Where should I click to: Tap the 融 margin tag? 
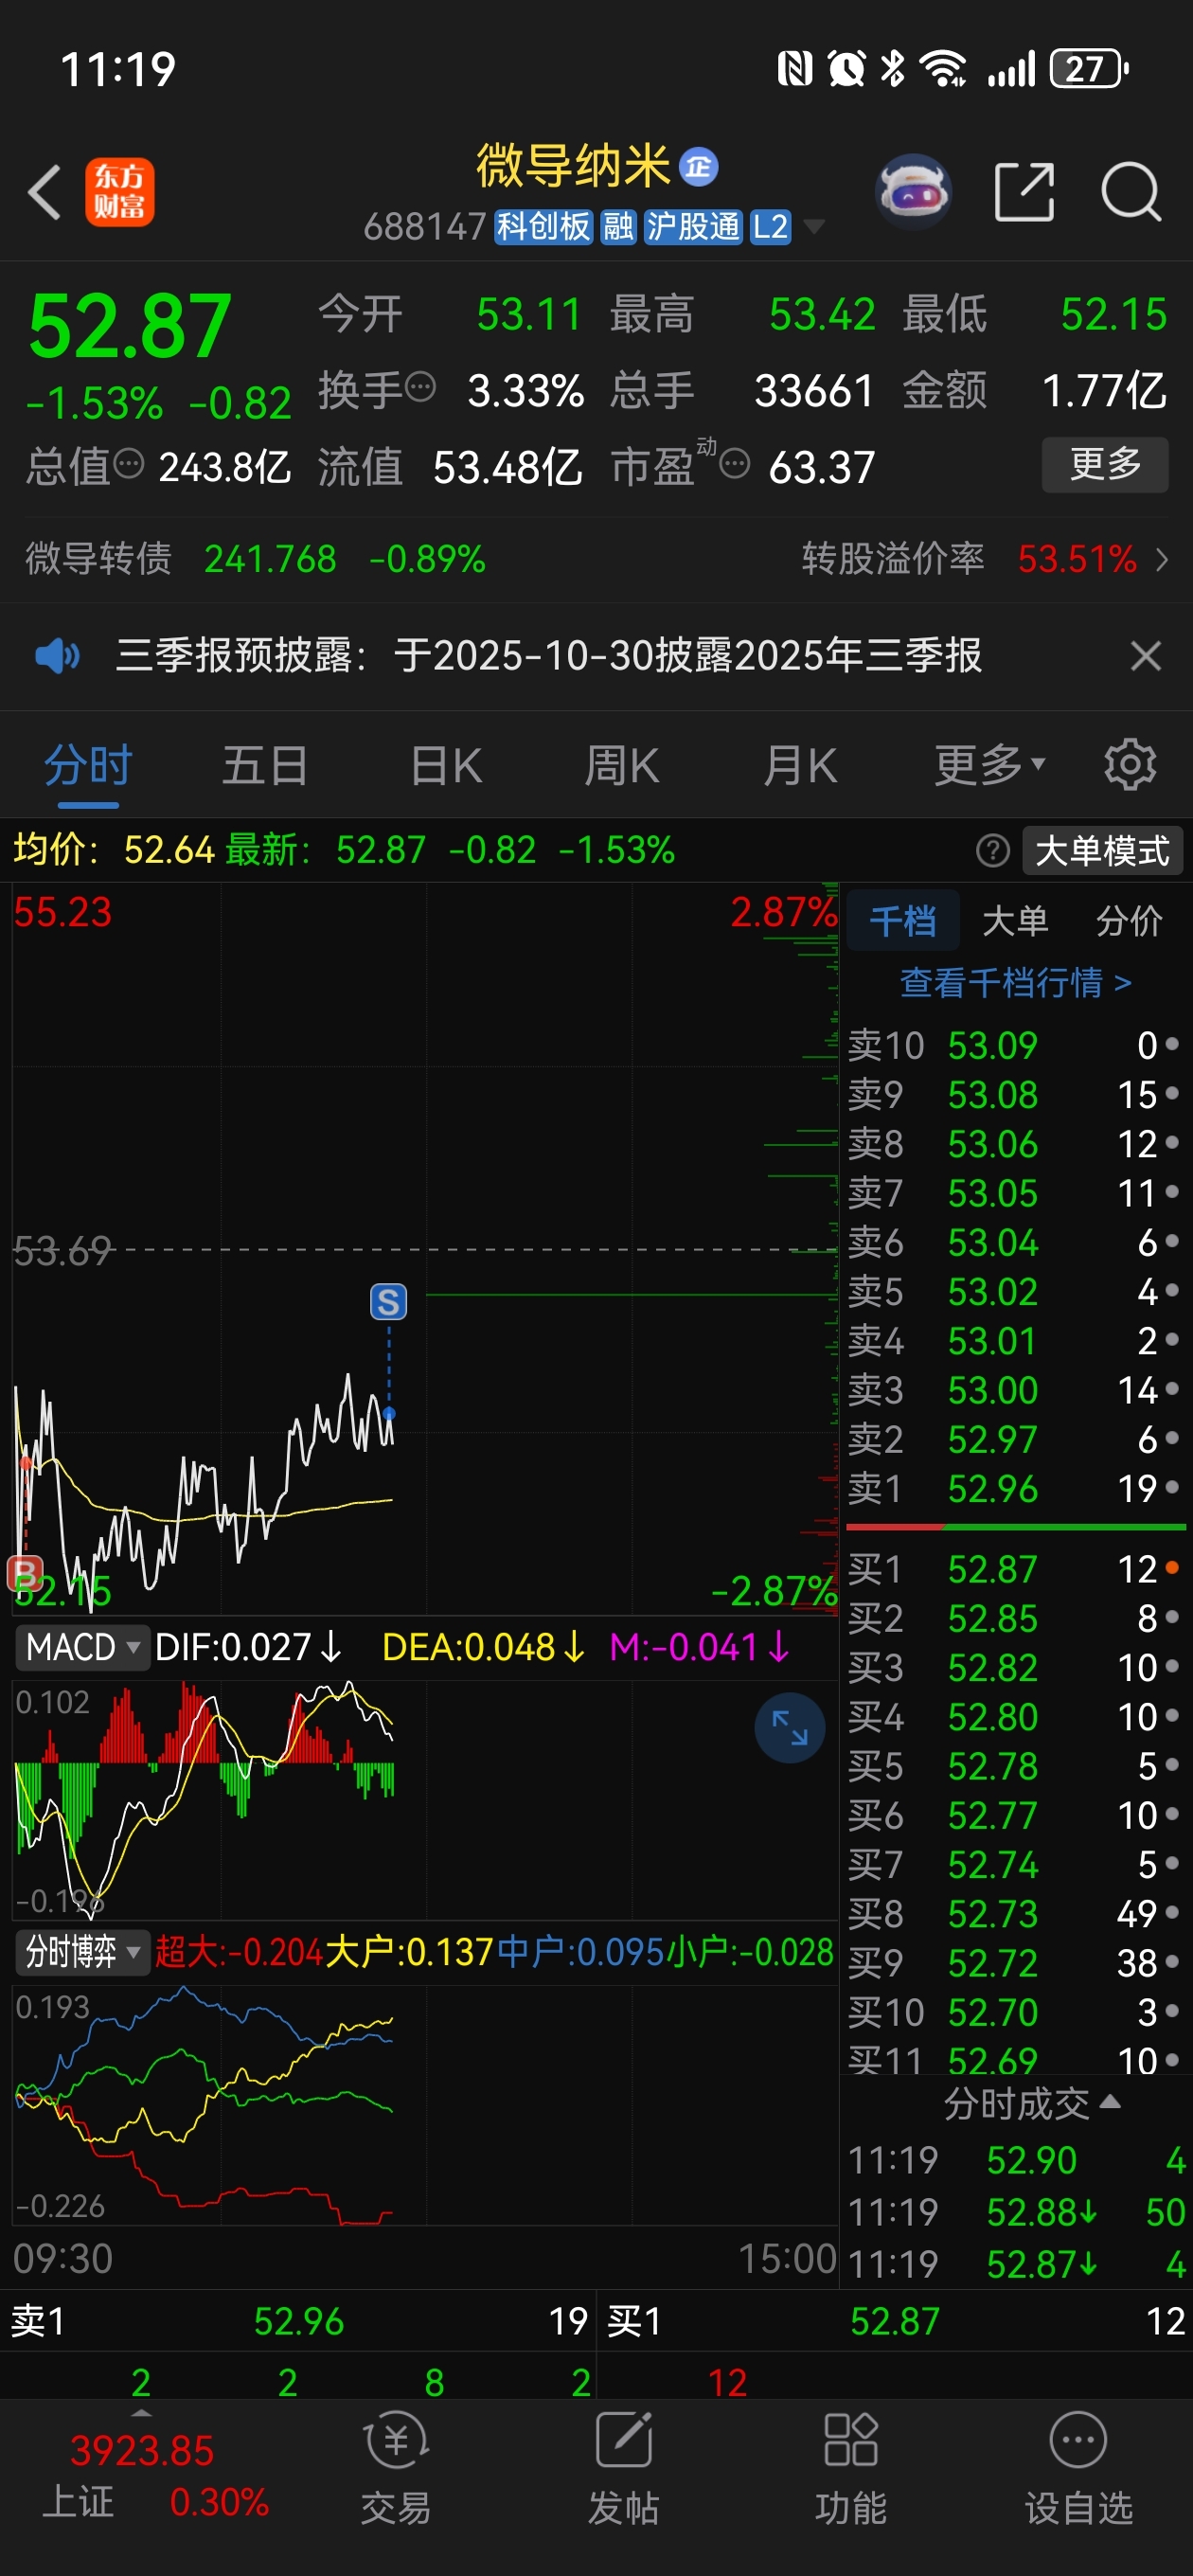click(618, 227)
